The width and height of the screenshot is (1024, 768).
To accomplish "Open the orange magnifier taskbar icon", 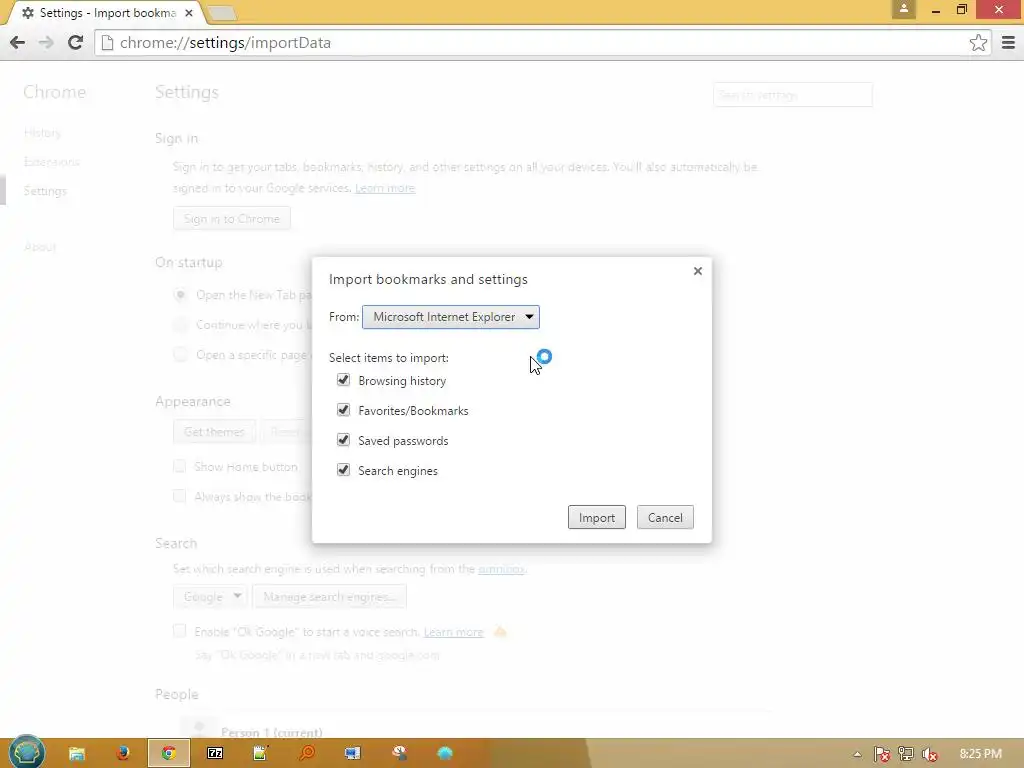I will (306, 754).
